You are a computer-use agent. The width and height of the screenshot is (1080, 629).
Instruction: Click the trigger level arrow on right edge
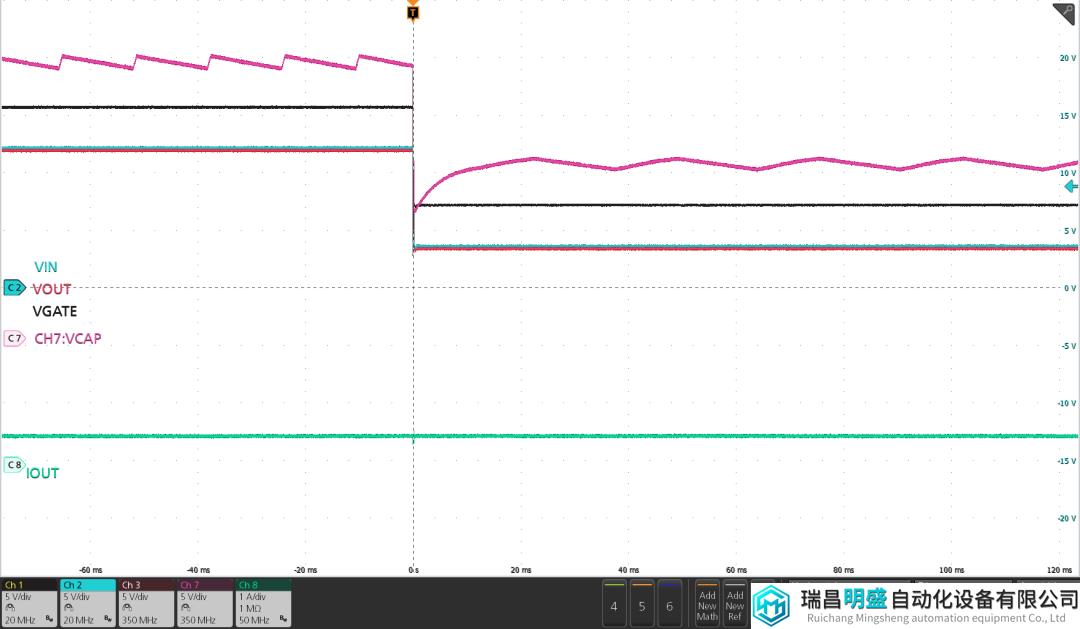pos(1071,187)
